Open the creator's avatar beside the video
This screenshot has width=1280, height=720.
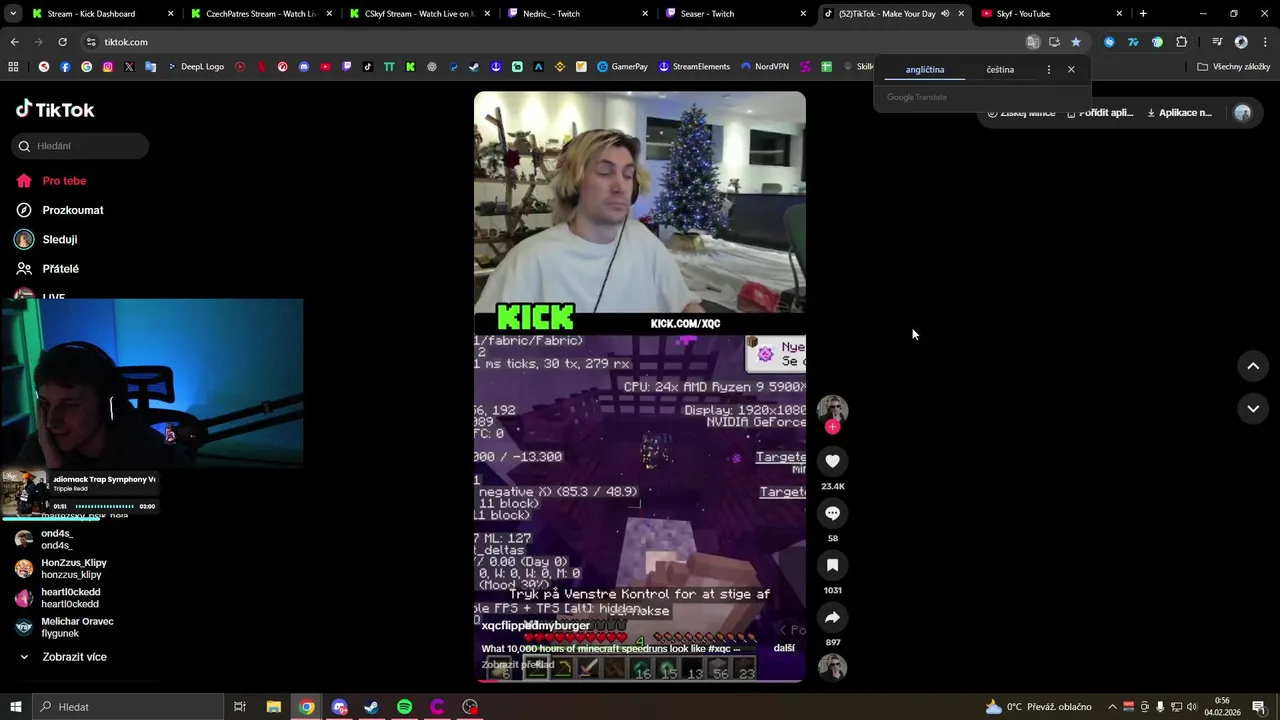tap(832, 409)
